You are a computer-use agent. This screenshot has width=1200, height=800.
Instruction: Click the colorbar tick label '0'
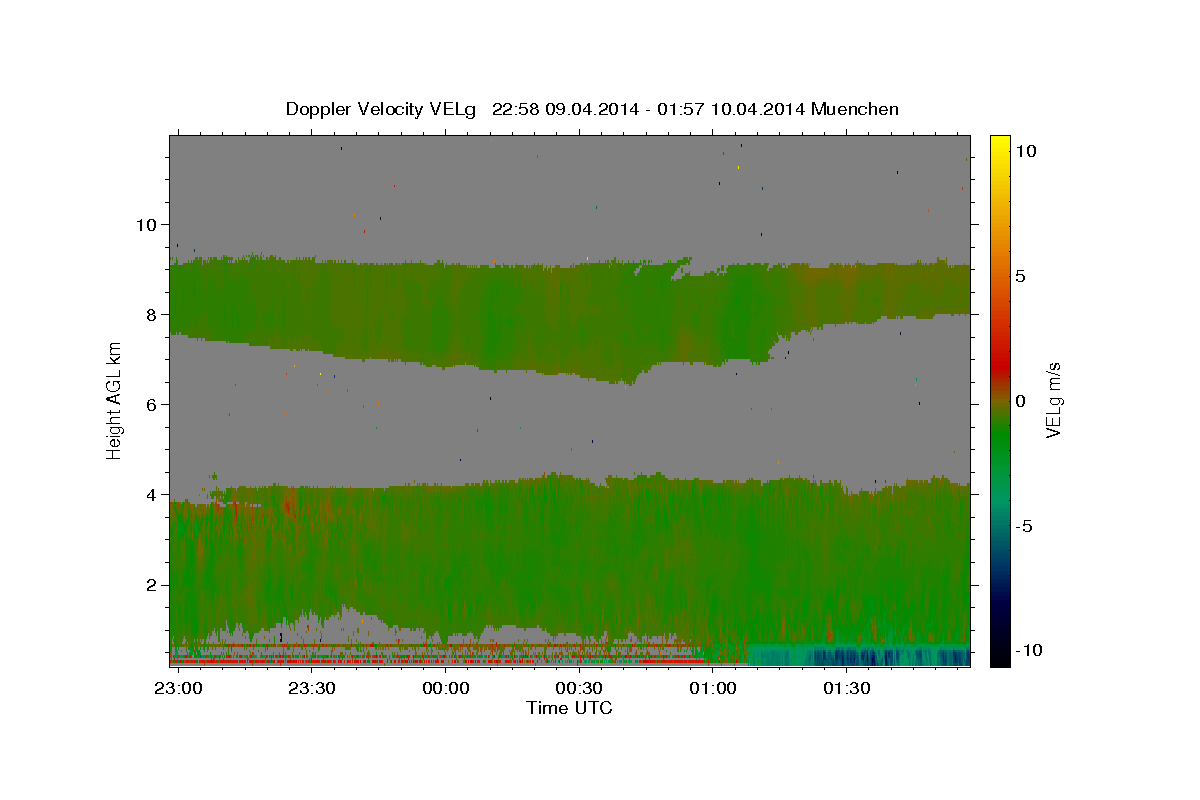(x=1021, y=401)
